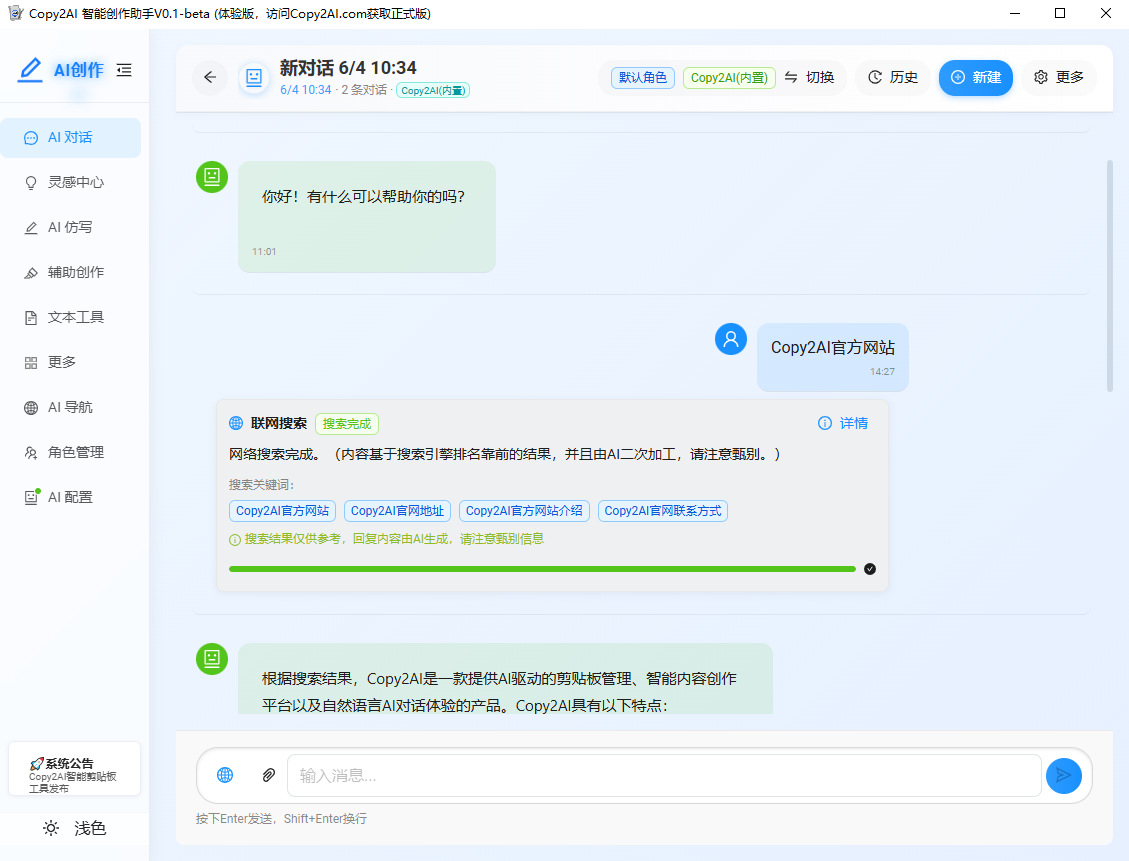
Task: Click the chat area vertical scrollbar
Action: click(1110, 276)
